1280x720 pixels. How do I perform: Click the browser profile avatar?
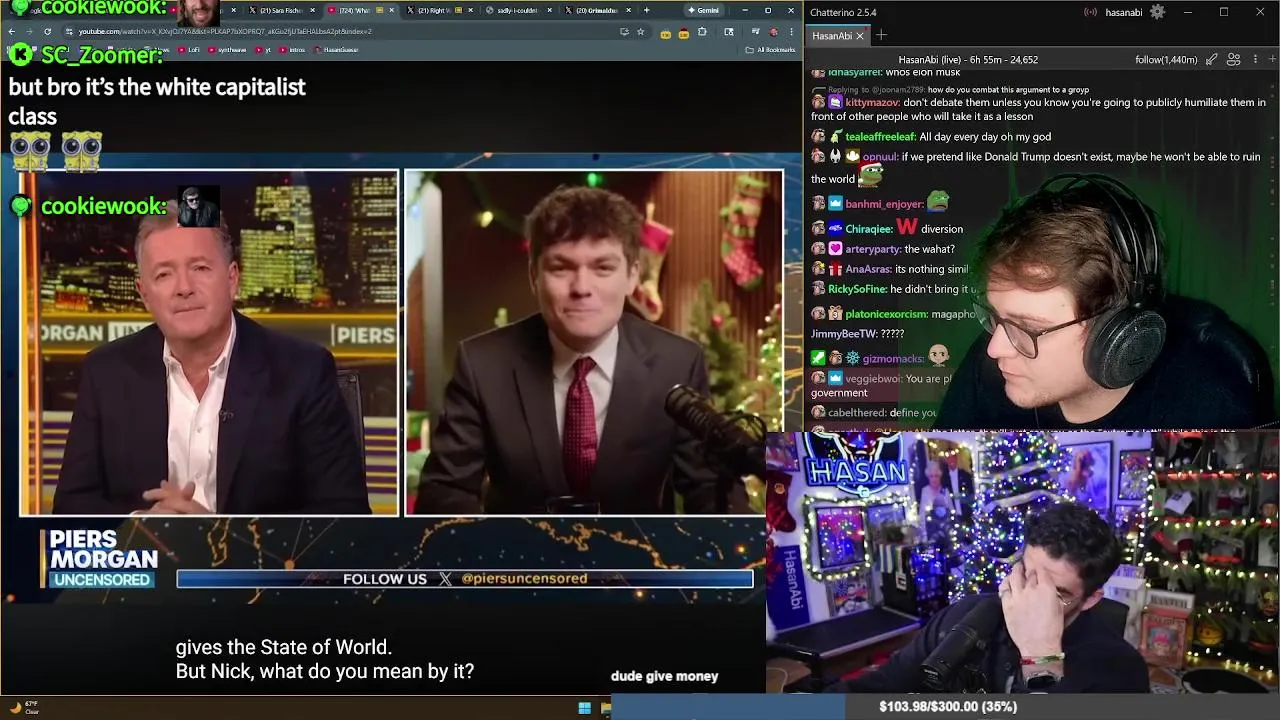(773, 31)
